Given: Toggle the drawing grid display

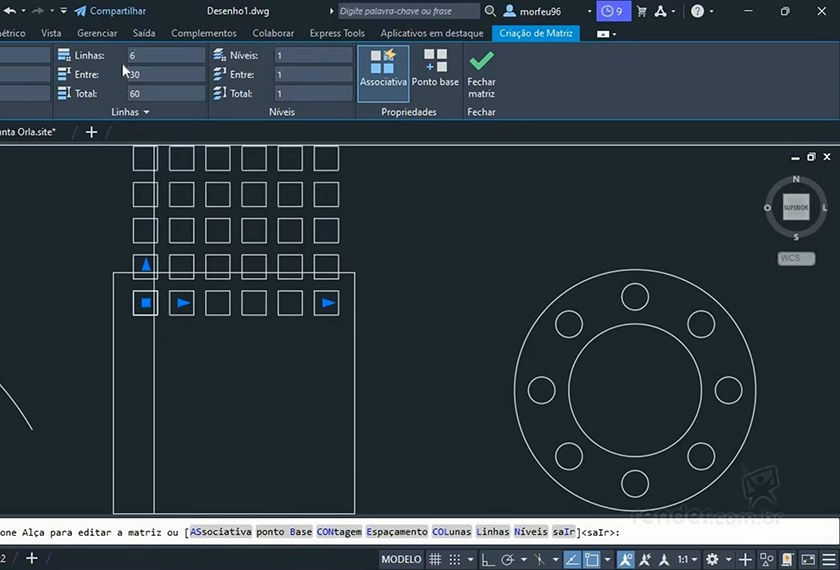Looking at the screenshot, I should (436, 559).
